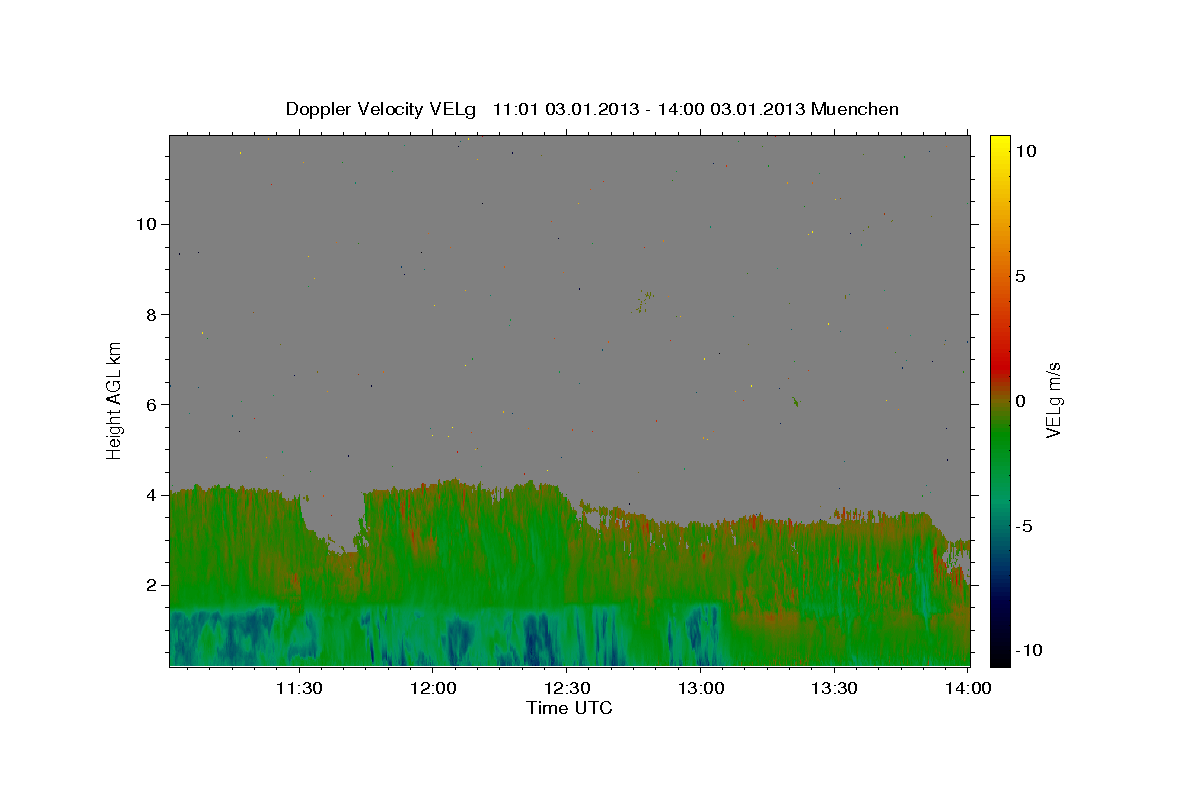Click the 12:00 time tick label

(432, 688)
